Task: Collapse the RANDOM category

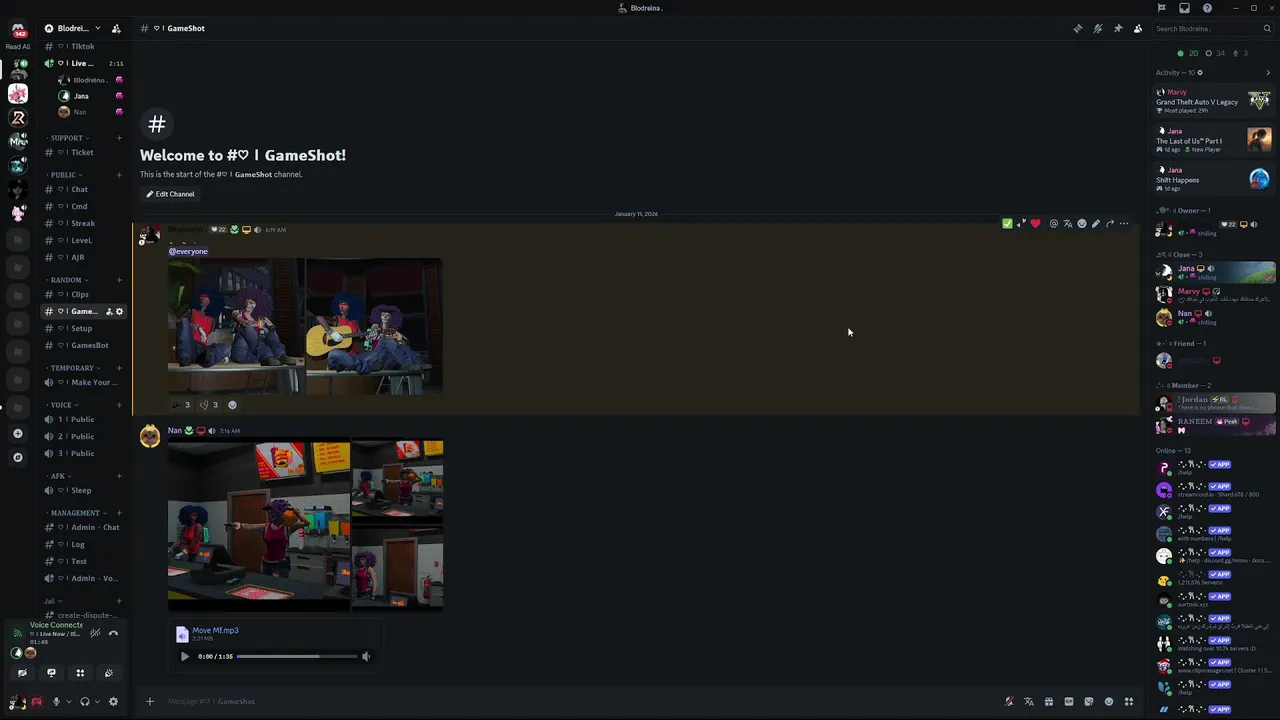Action: coord(67,280)
